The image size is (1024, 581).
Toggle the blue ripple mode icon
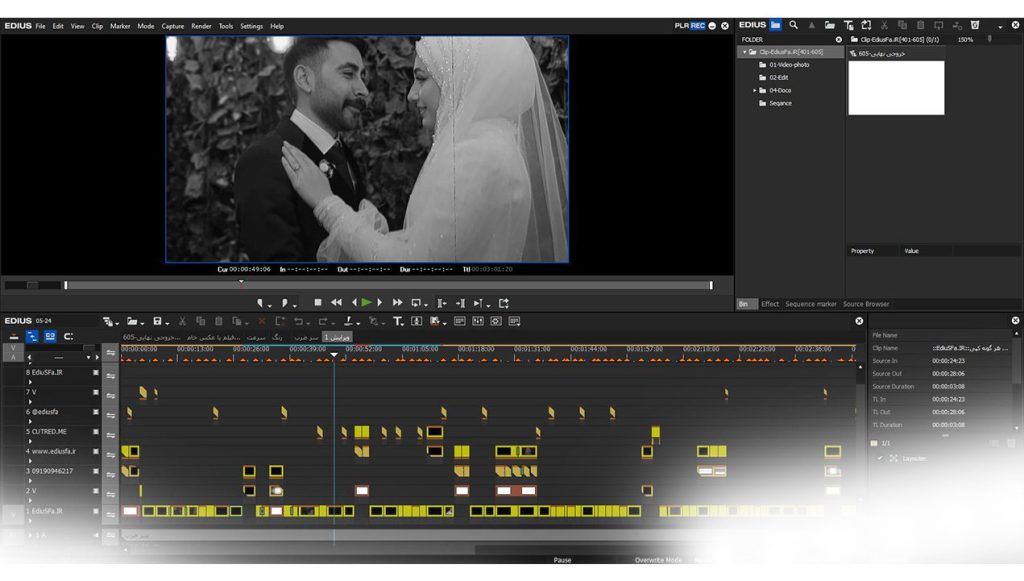point(32,336)
